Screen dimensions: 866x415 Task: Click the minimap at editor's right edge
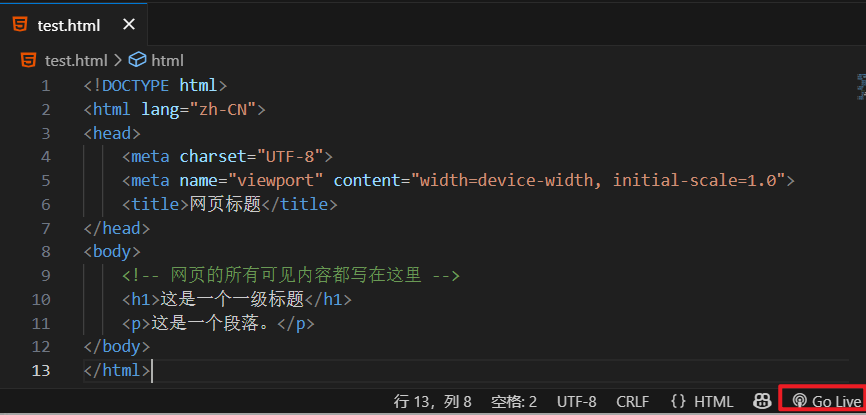tap(859, 90)
